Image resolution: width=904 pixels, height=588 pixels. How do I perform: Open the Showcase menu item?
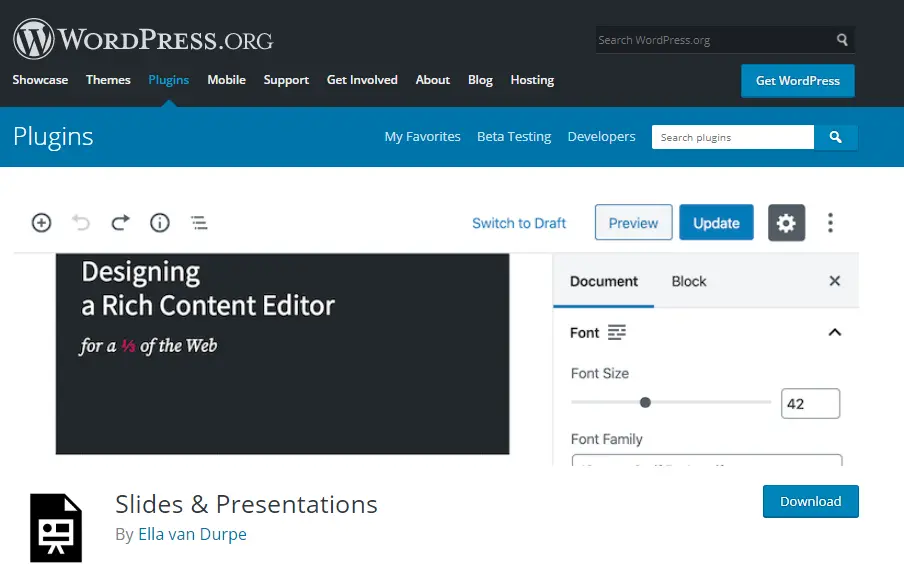[x=40, y=80]
